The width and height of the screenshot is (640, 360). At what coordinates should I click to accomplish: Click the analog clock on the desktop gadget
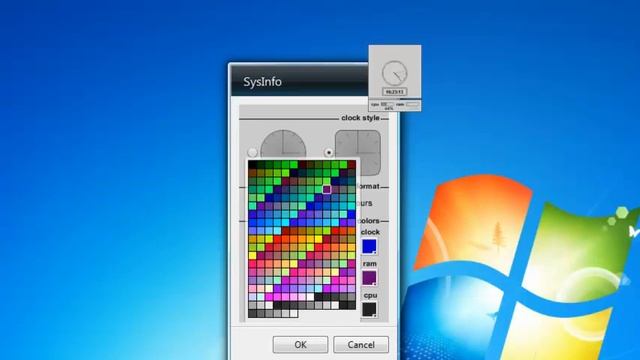pos(395,73)
